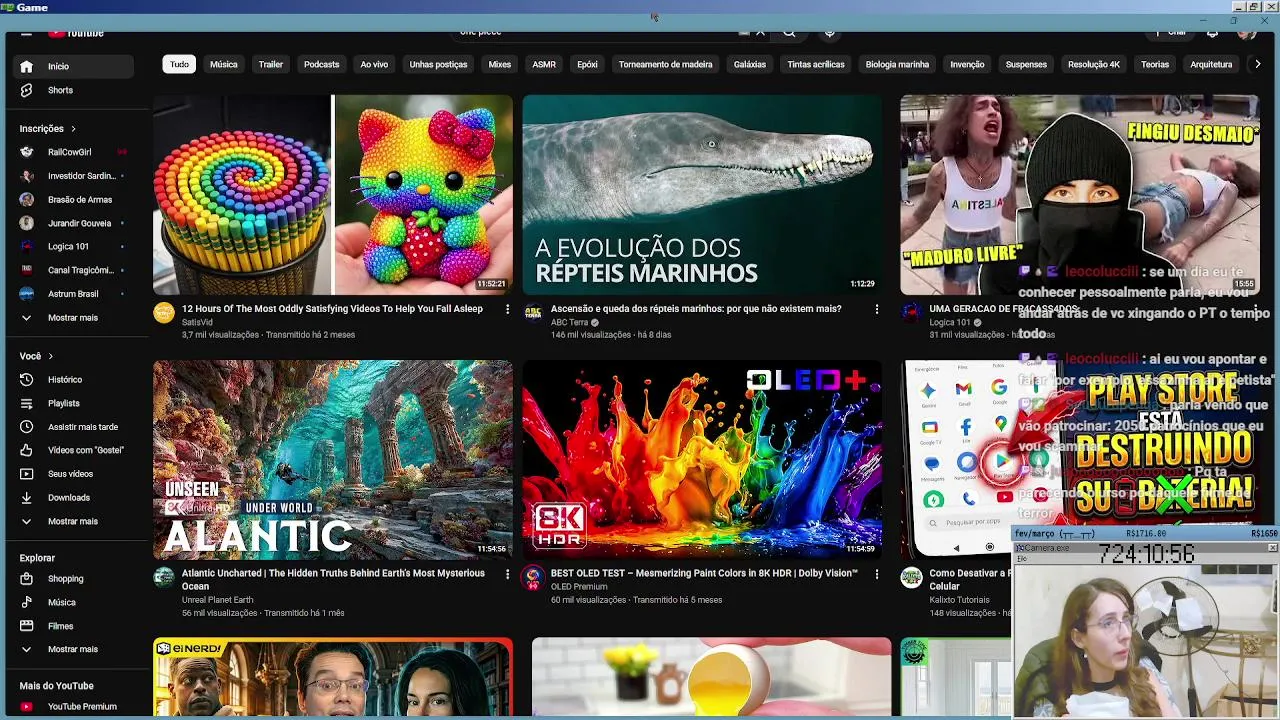Image resolution: width=1280 pixels, height=720 pixels.
Task: Open Logica 101 in sidebar subscriptions
Action: (x=72, y=246)
